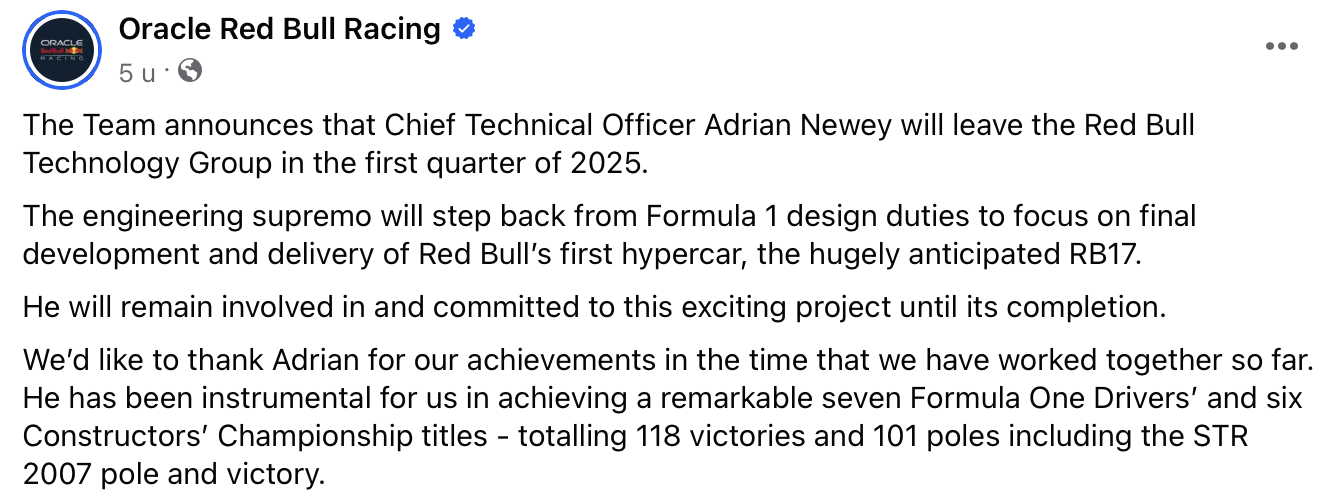Screen dimensions: 1334x502
Task: Click the blue story ring around avatar
Action: (x=64, y=51)
